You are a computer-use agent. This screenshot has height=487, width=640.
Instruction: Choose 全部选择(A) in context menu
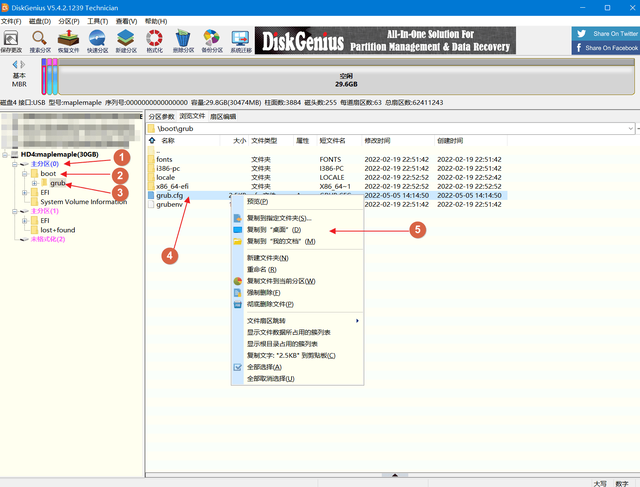[x=297, y=367]
